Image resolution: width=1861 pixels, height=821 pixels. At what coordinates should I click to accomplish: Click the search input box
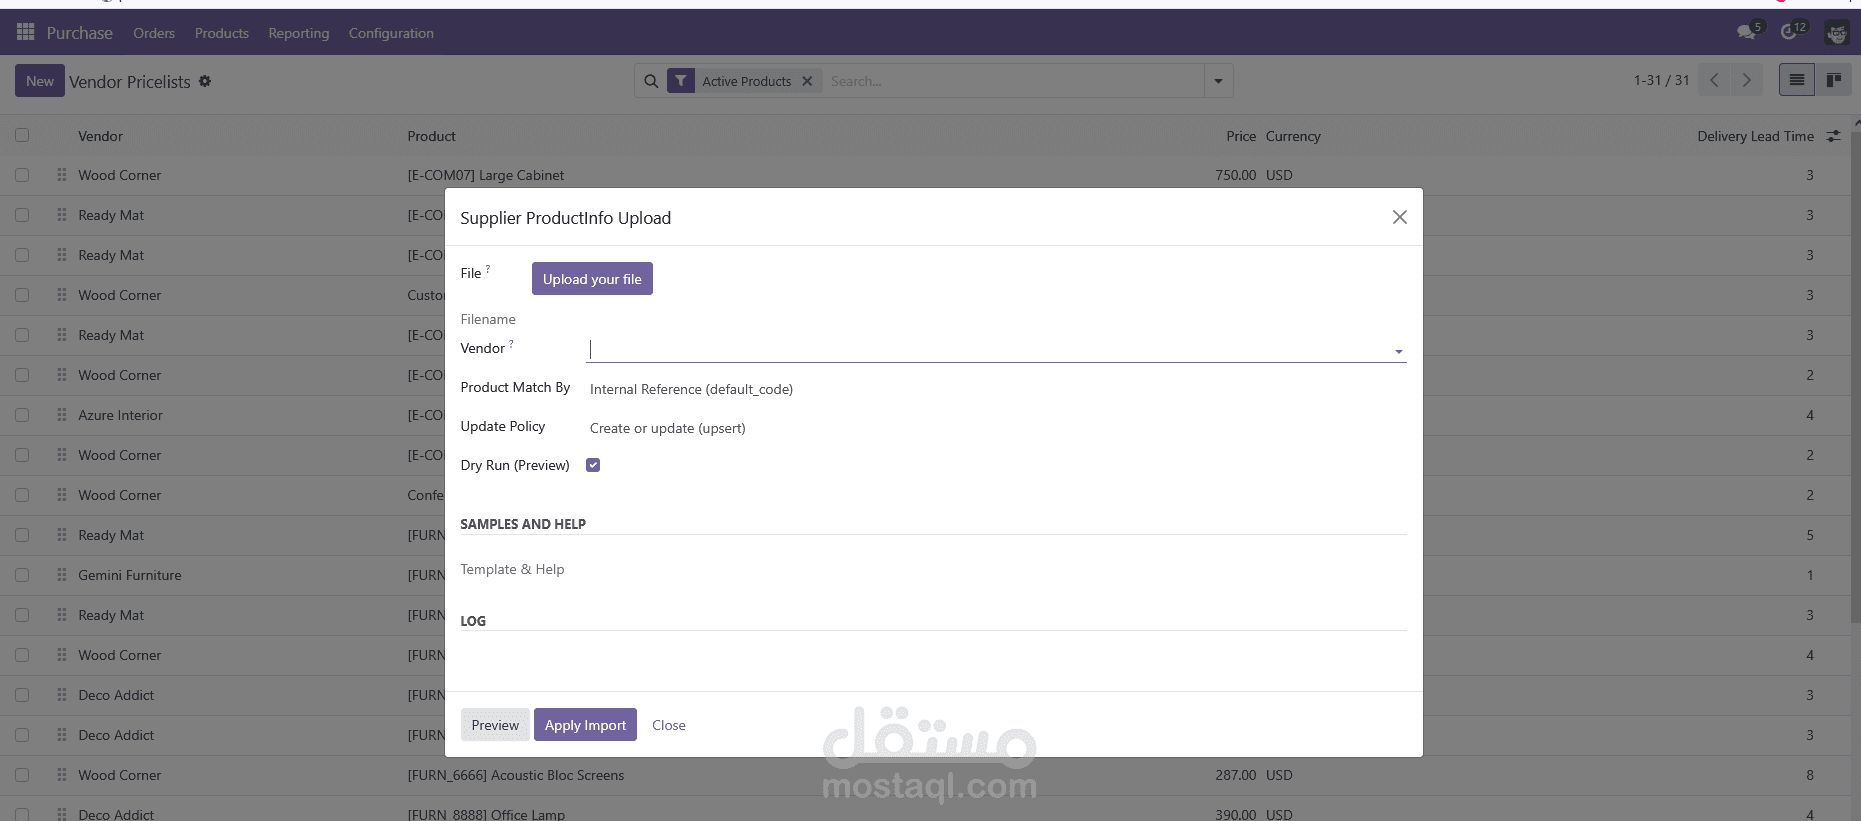pos(1014,81)
